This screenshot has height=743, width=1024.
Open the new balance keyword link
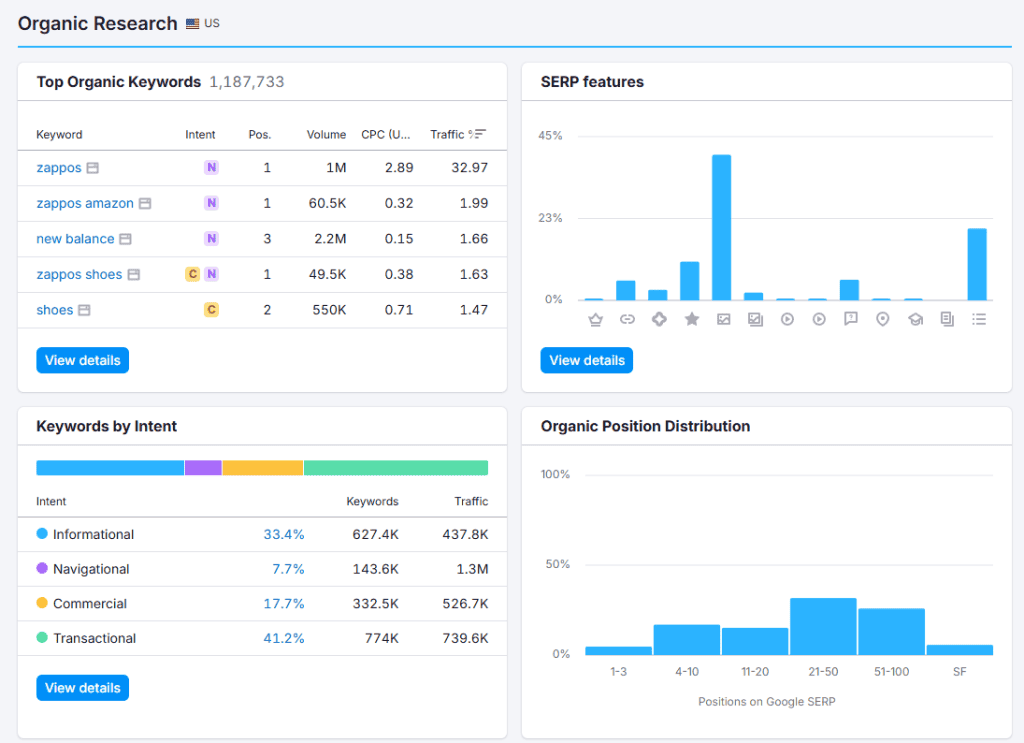pos(75,239)
